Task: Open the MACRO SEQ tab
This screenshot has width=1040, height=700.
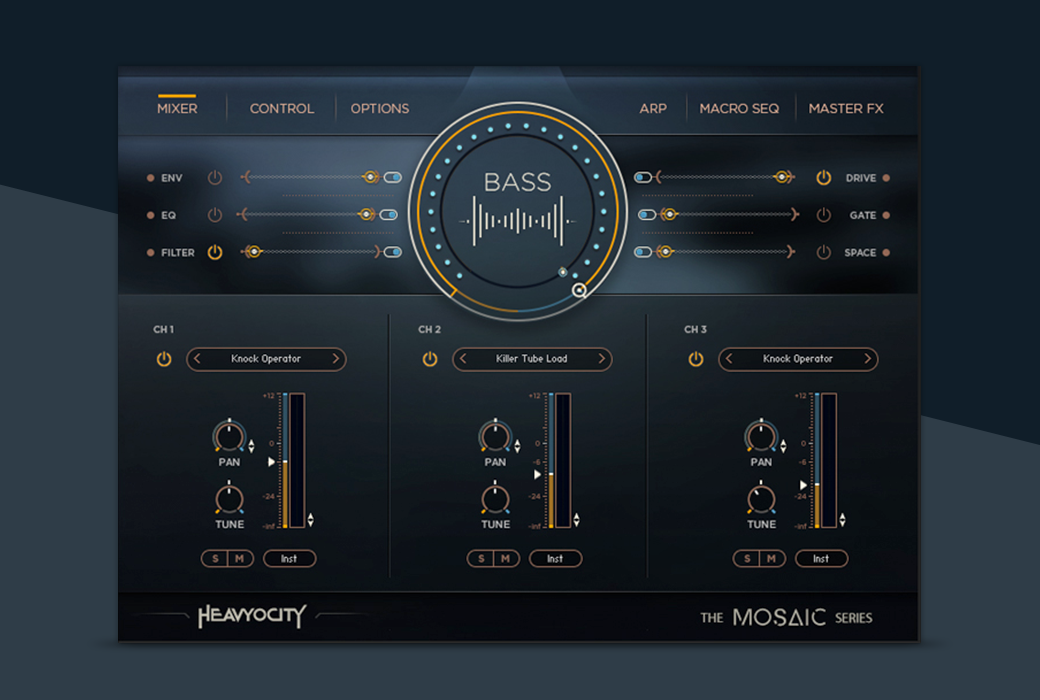Action: click(740, 108)
